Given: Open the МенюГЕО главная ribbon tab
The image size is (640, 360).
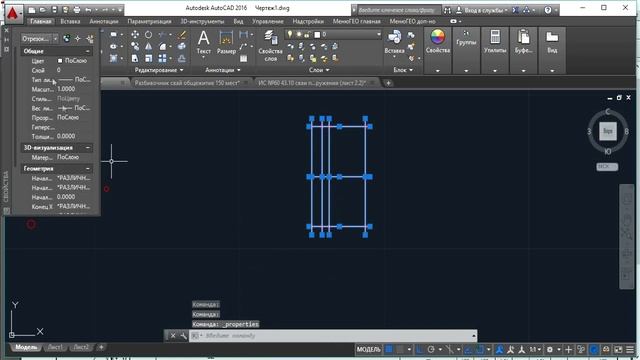Looking at the screenshot, I should coord(356,21).
